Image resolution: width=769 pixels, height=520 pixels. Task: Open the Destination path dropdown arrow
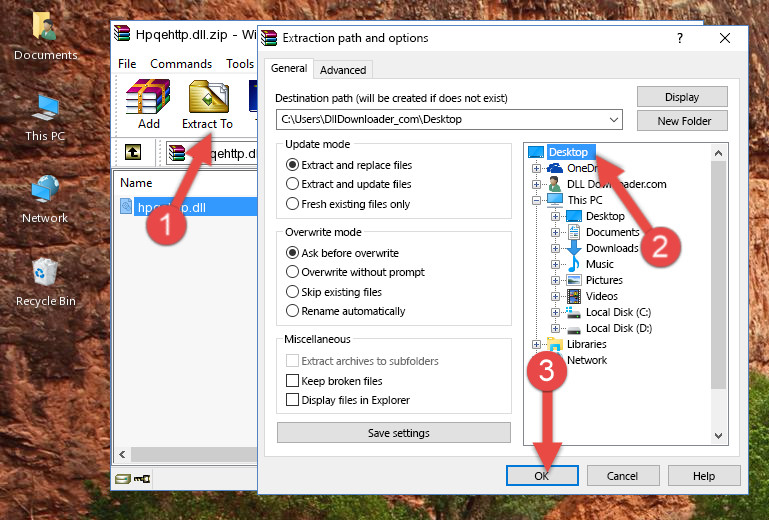[614, 119]
